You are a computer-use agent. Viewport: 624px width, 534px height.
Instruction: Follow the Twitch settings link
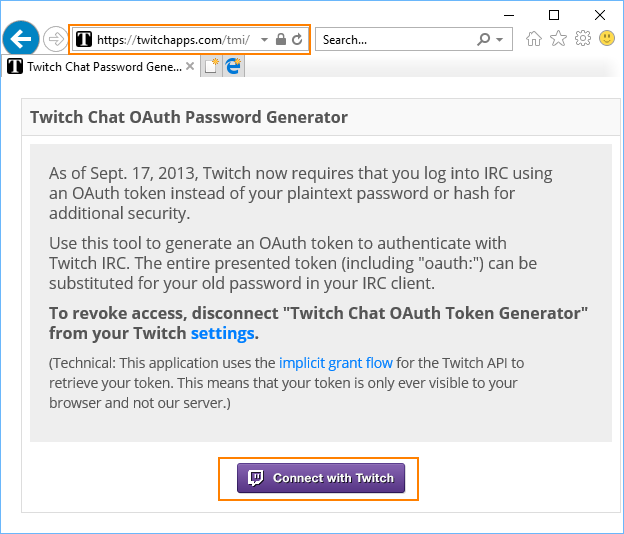click(222, 333)
